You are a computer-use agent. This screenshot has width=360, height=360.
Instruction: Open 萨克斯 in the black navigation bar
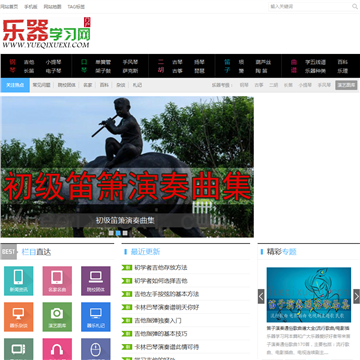(x=130, y=71)
